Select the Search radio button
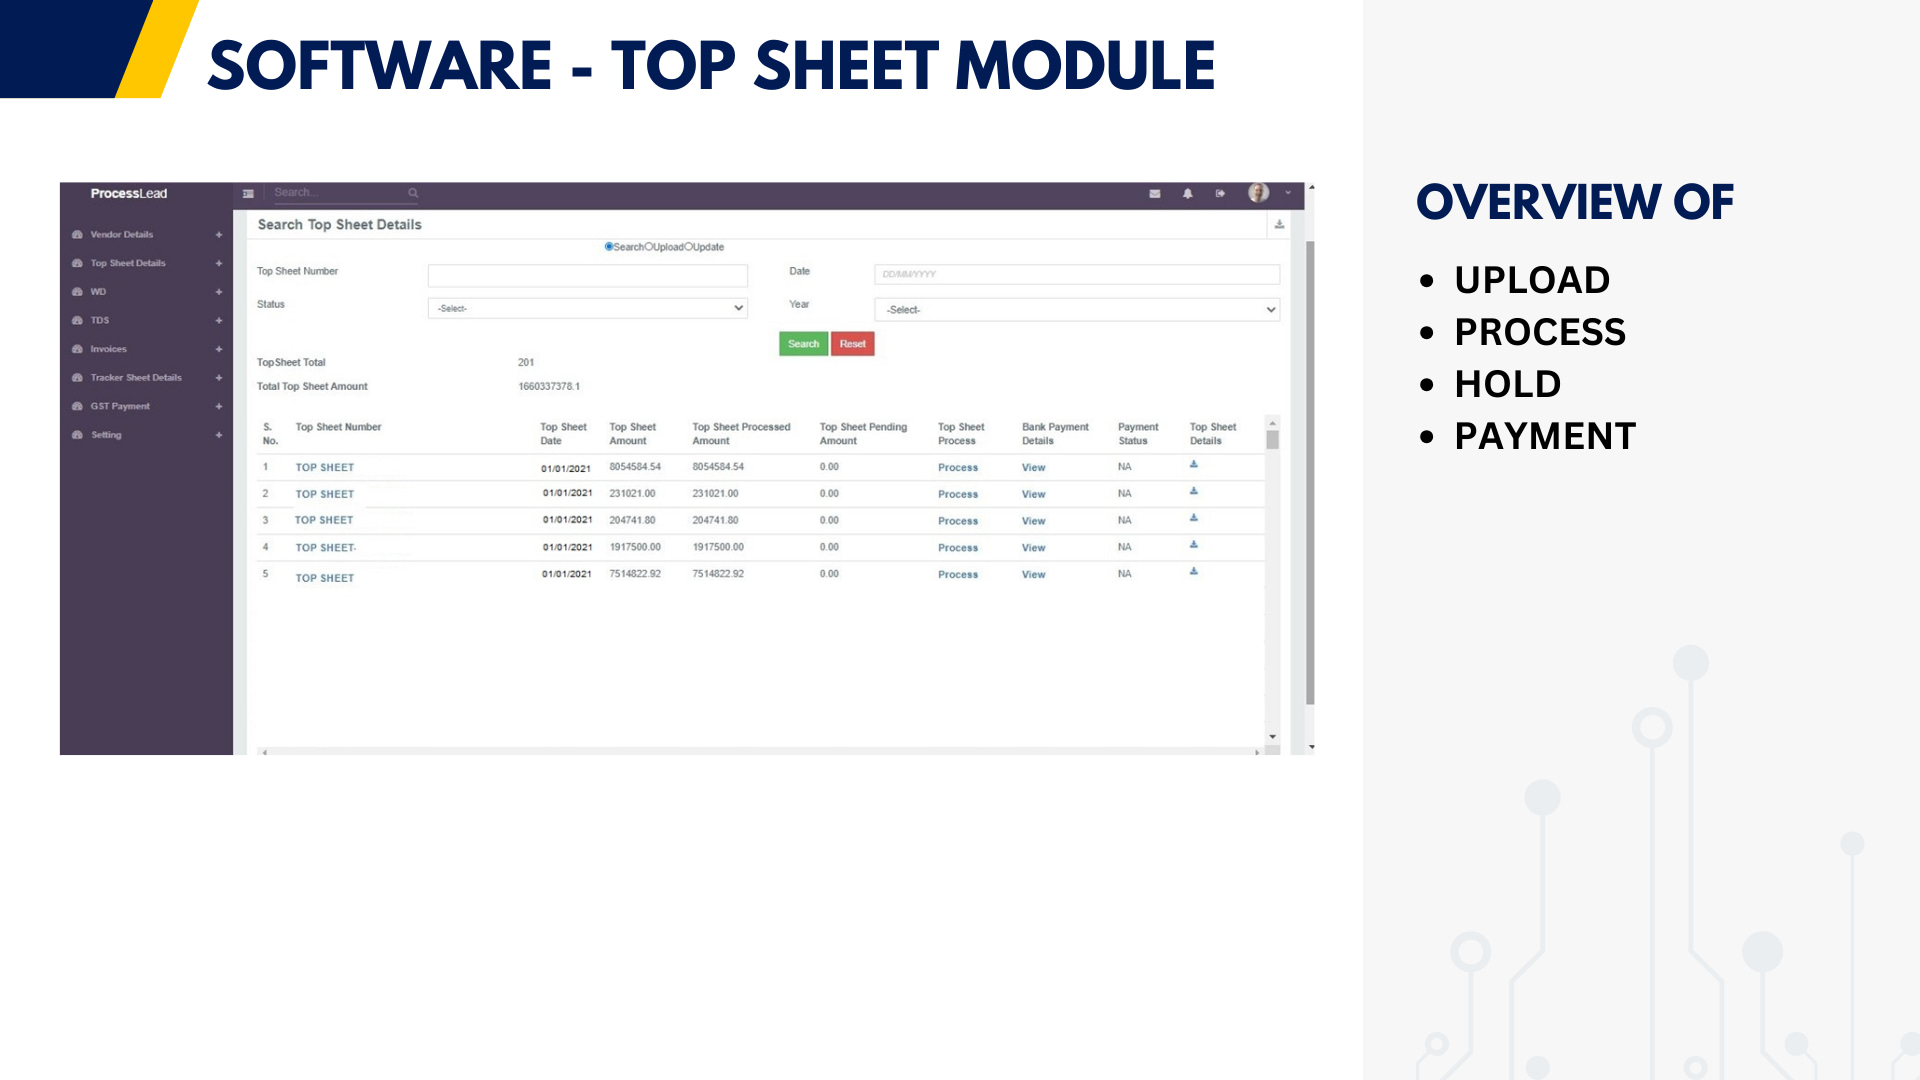The image size is (1920, 1080). click(x=609, y=247)
